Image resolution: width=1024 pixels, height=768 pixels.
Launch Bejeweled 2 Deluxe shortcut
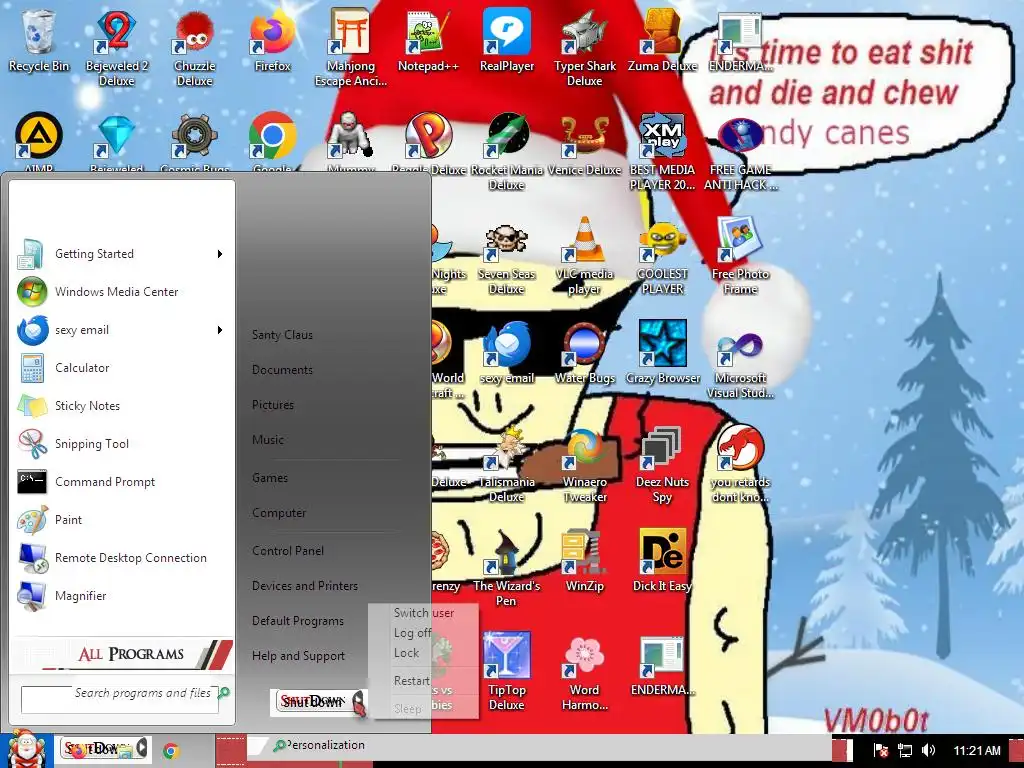(x=116, y=47)
